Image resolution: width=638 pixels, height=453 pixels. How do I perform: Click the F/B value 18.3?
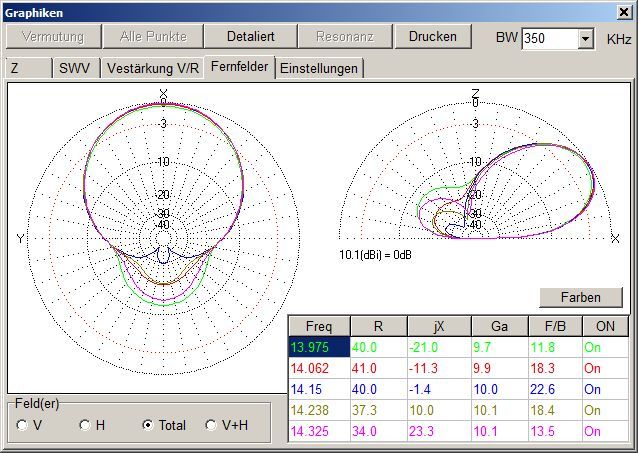click(x=555, y=368)
